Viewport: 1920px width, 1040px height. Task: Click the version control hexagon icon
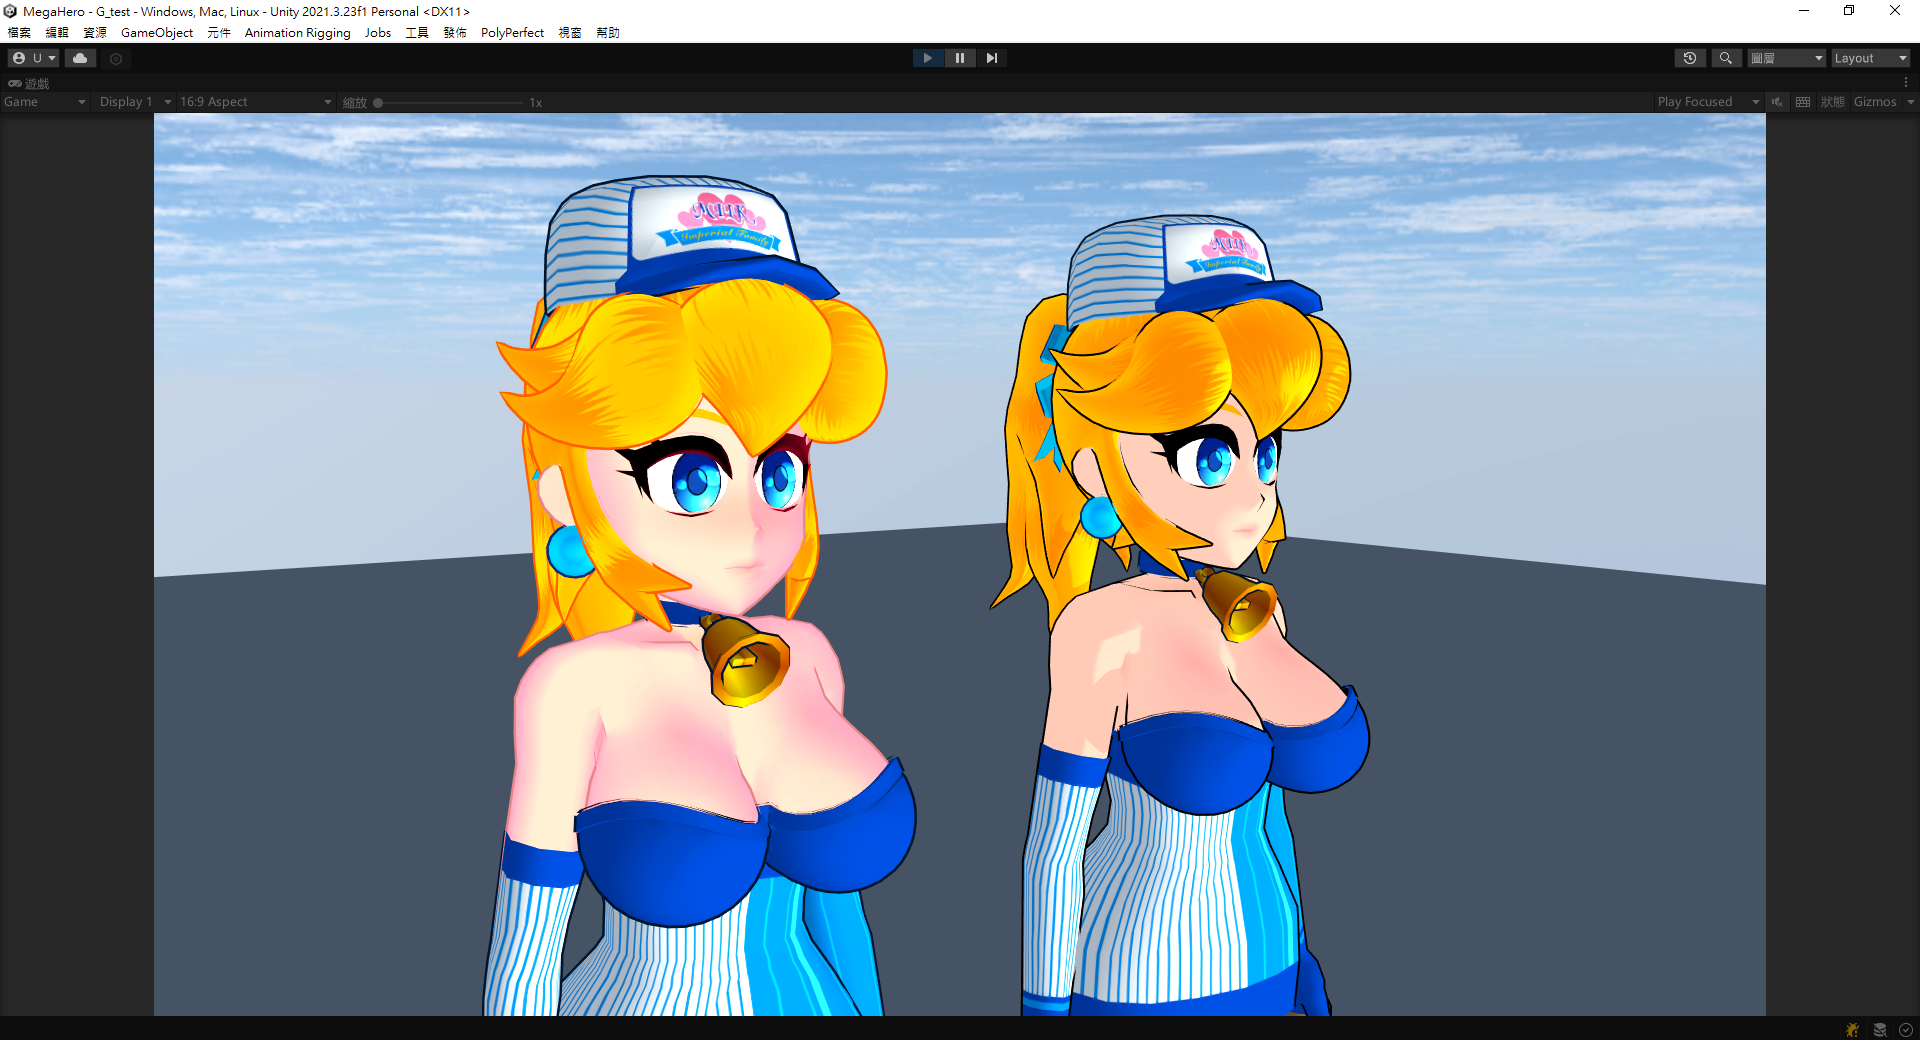pos(116,59)
